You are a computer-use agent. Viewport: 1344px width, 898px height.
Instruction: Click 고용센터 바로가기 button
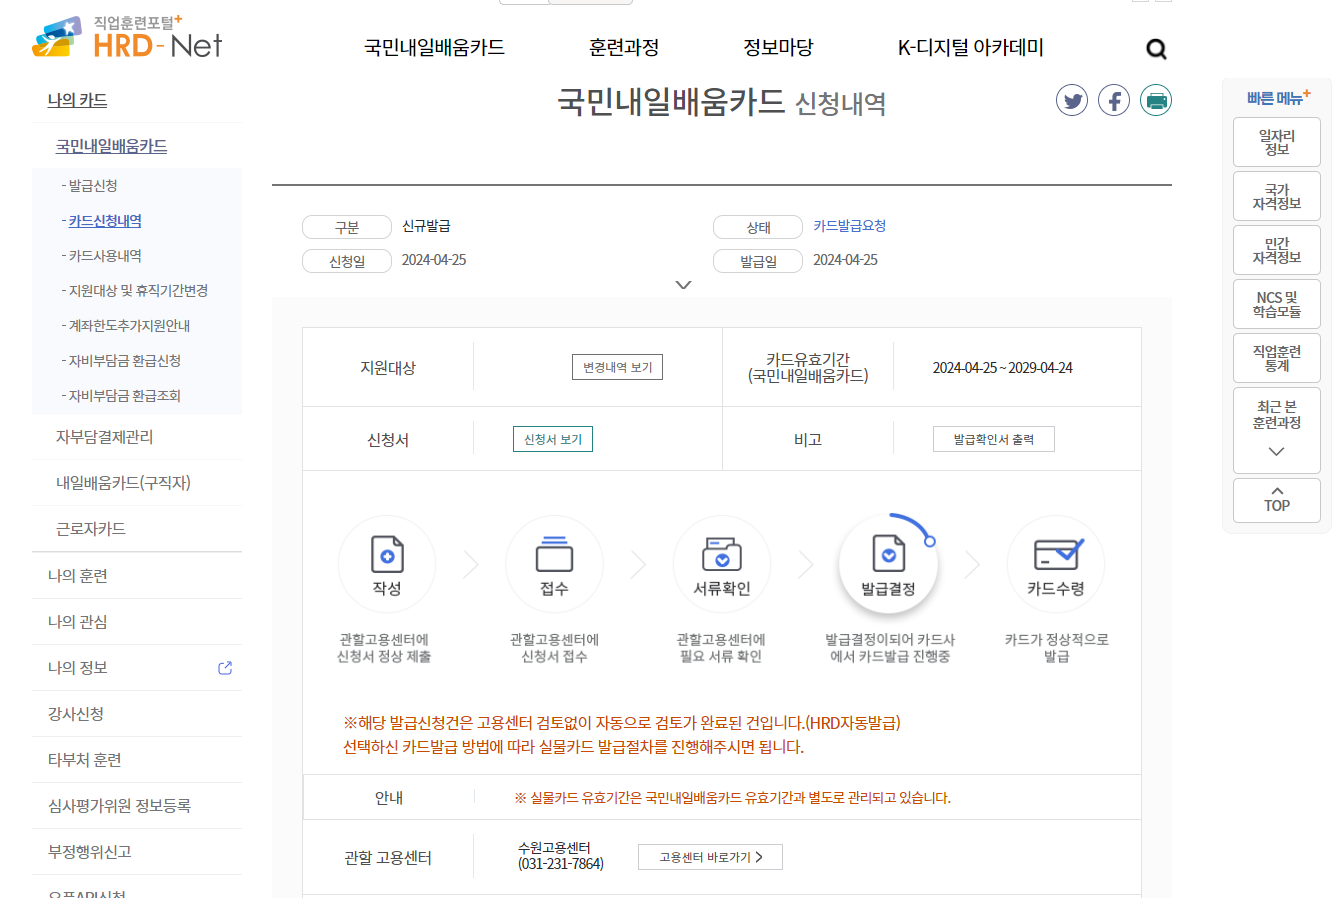(x=710, y=857)
